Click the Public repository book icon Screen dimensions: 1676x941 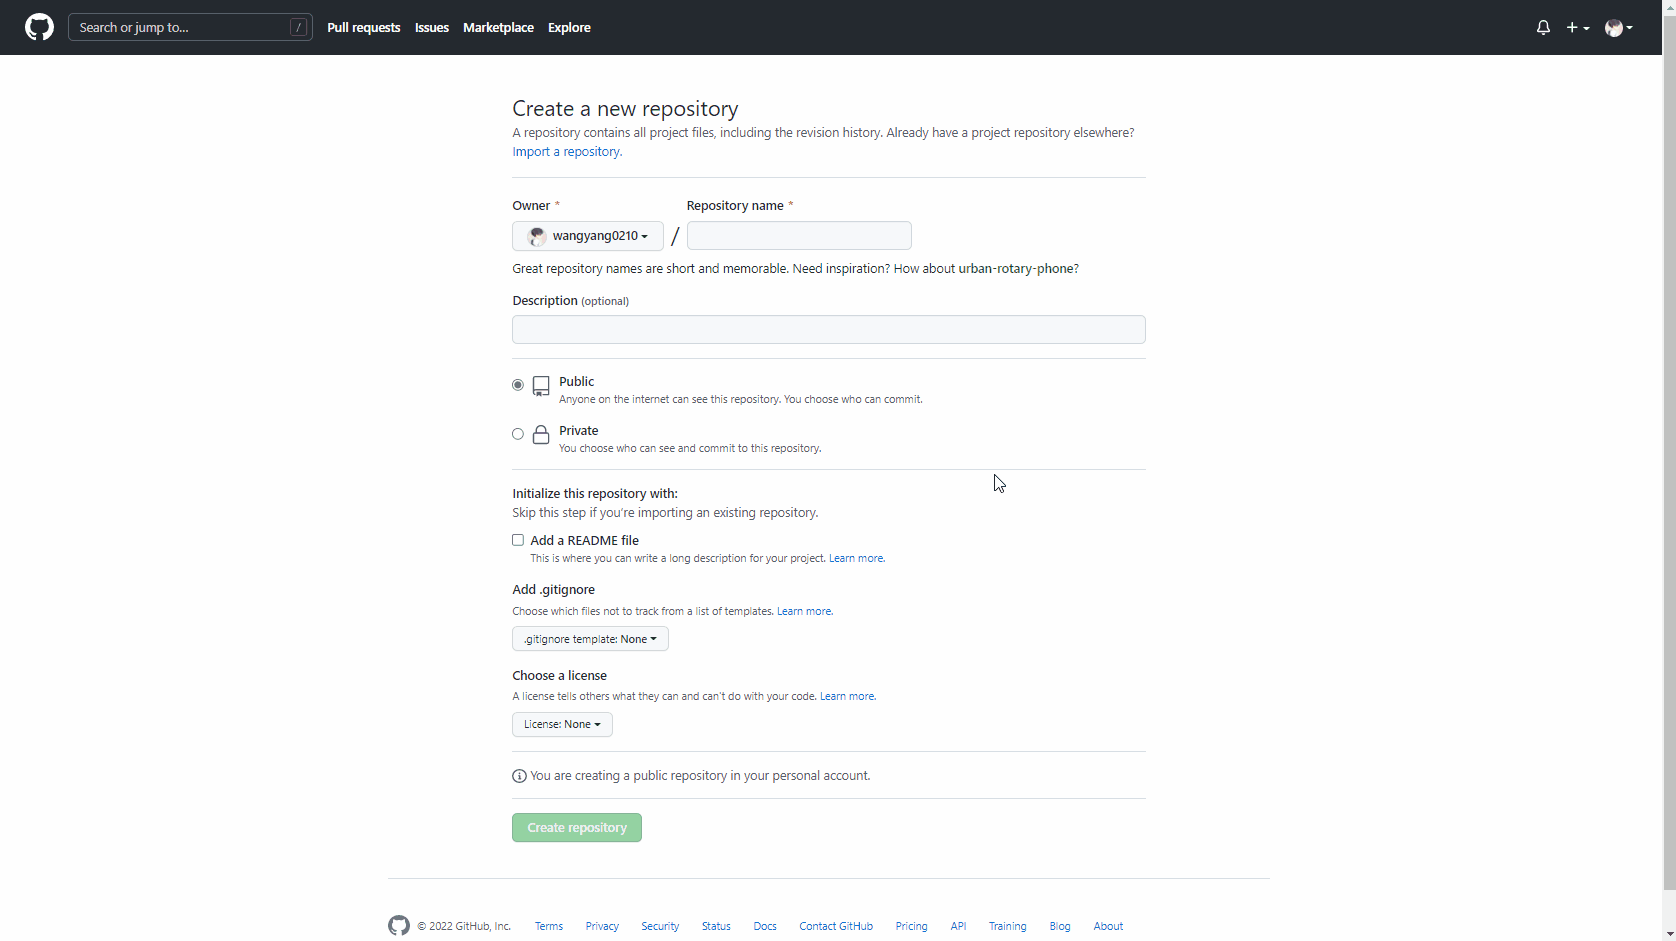(x=540, y=387)
